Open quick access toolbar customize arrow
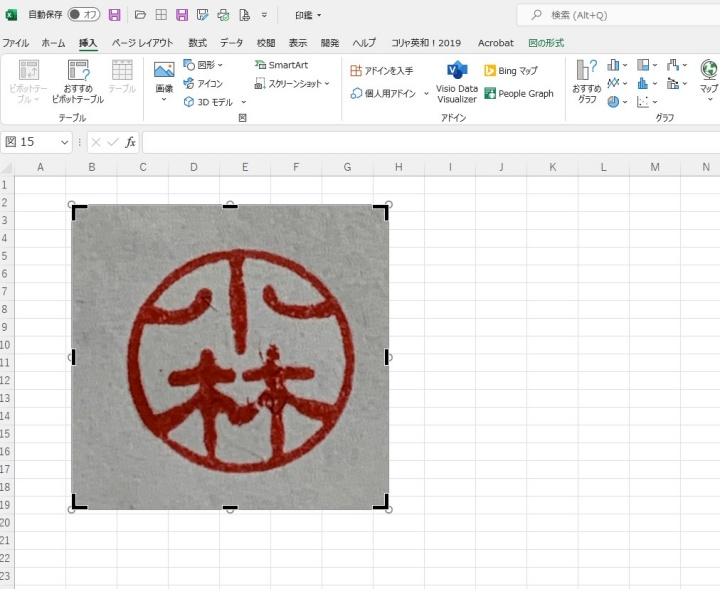This screenshot has height=589, width=720. tap(264, 15)
